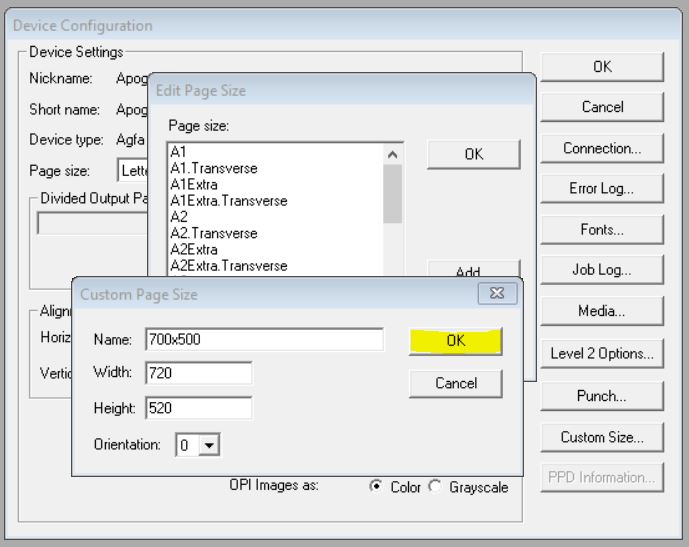
Task: Edit the Width field value 720
Action: 199,373
